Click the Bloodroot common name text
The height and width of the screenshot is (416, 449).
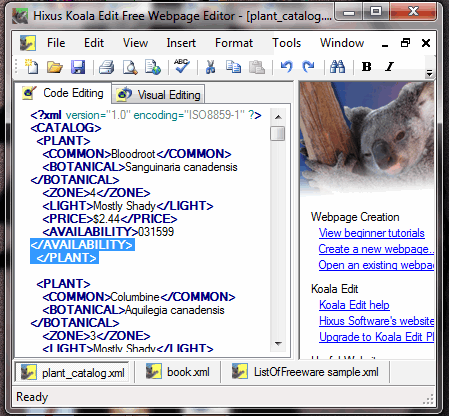133,154
